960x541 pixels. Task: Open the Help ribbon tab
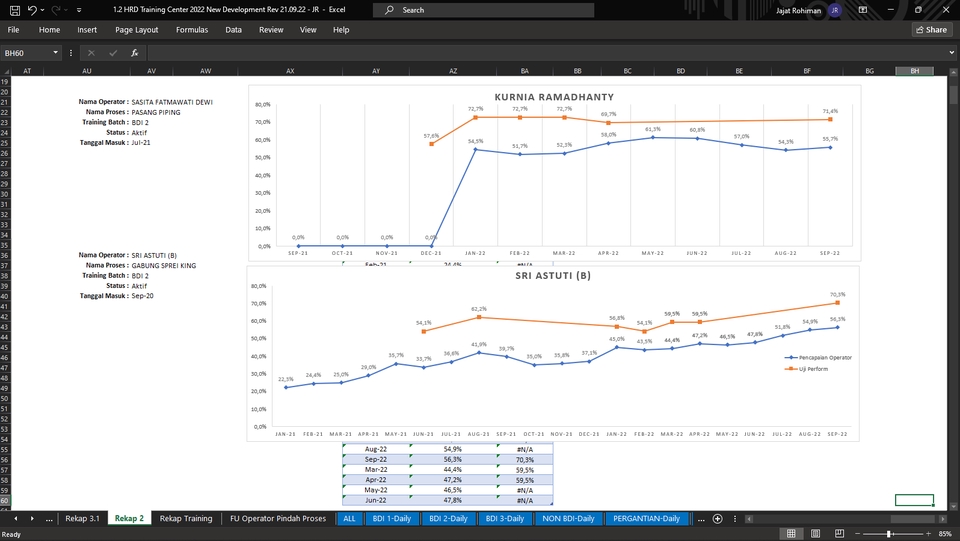[341, 29]
